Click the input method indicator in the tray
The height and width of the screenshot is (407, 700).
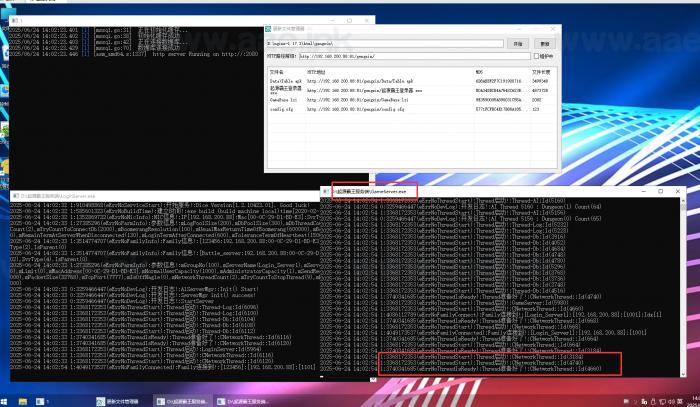(x=680, y=402)
